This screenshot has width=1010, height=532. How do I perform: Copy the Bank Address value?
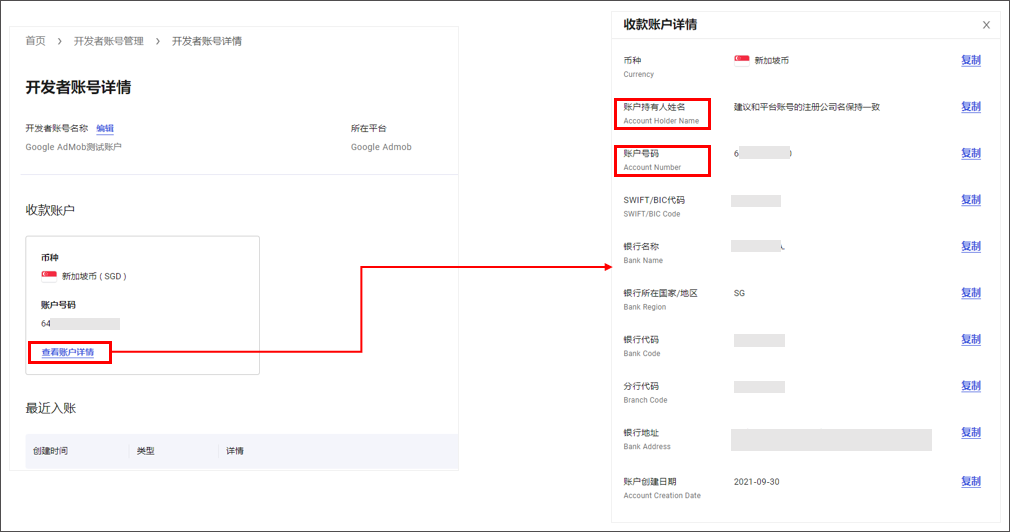coord(971,432)
